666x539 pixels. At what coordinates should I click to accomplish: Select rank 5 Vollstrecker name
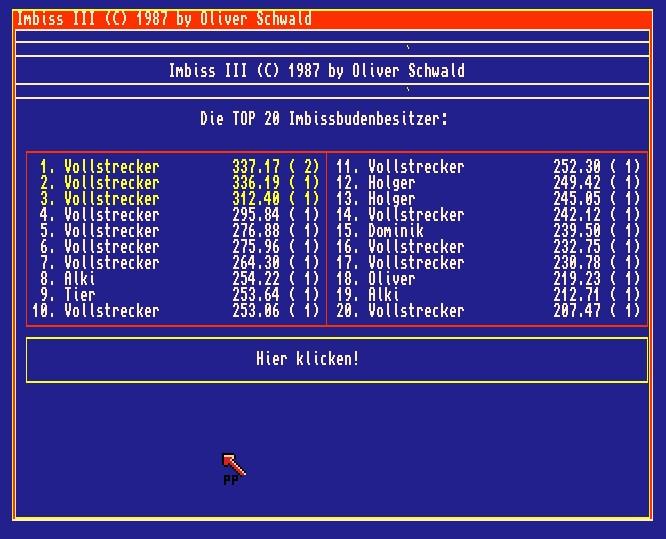tap(112, 231)
